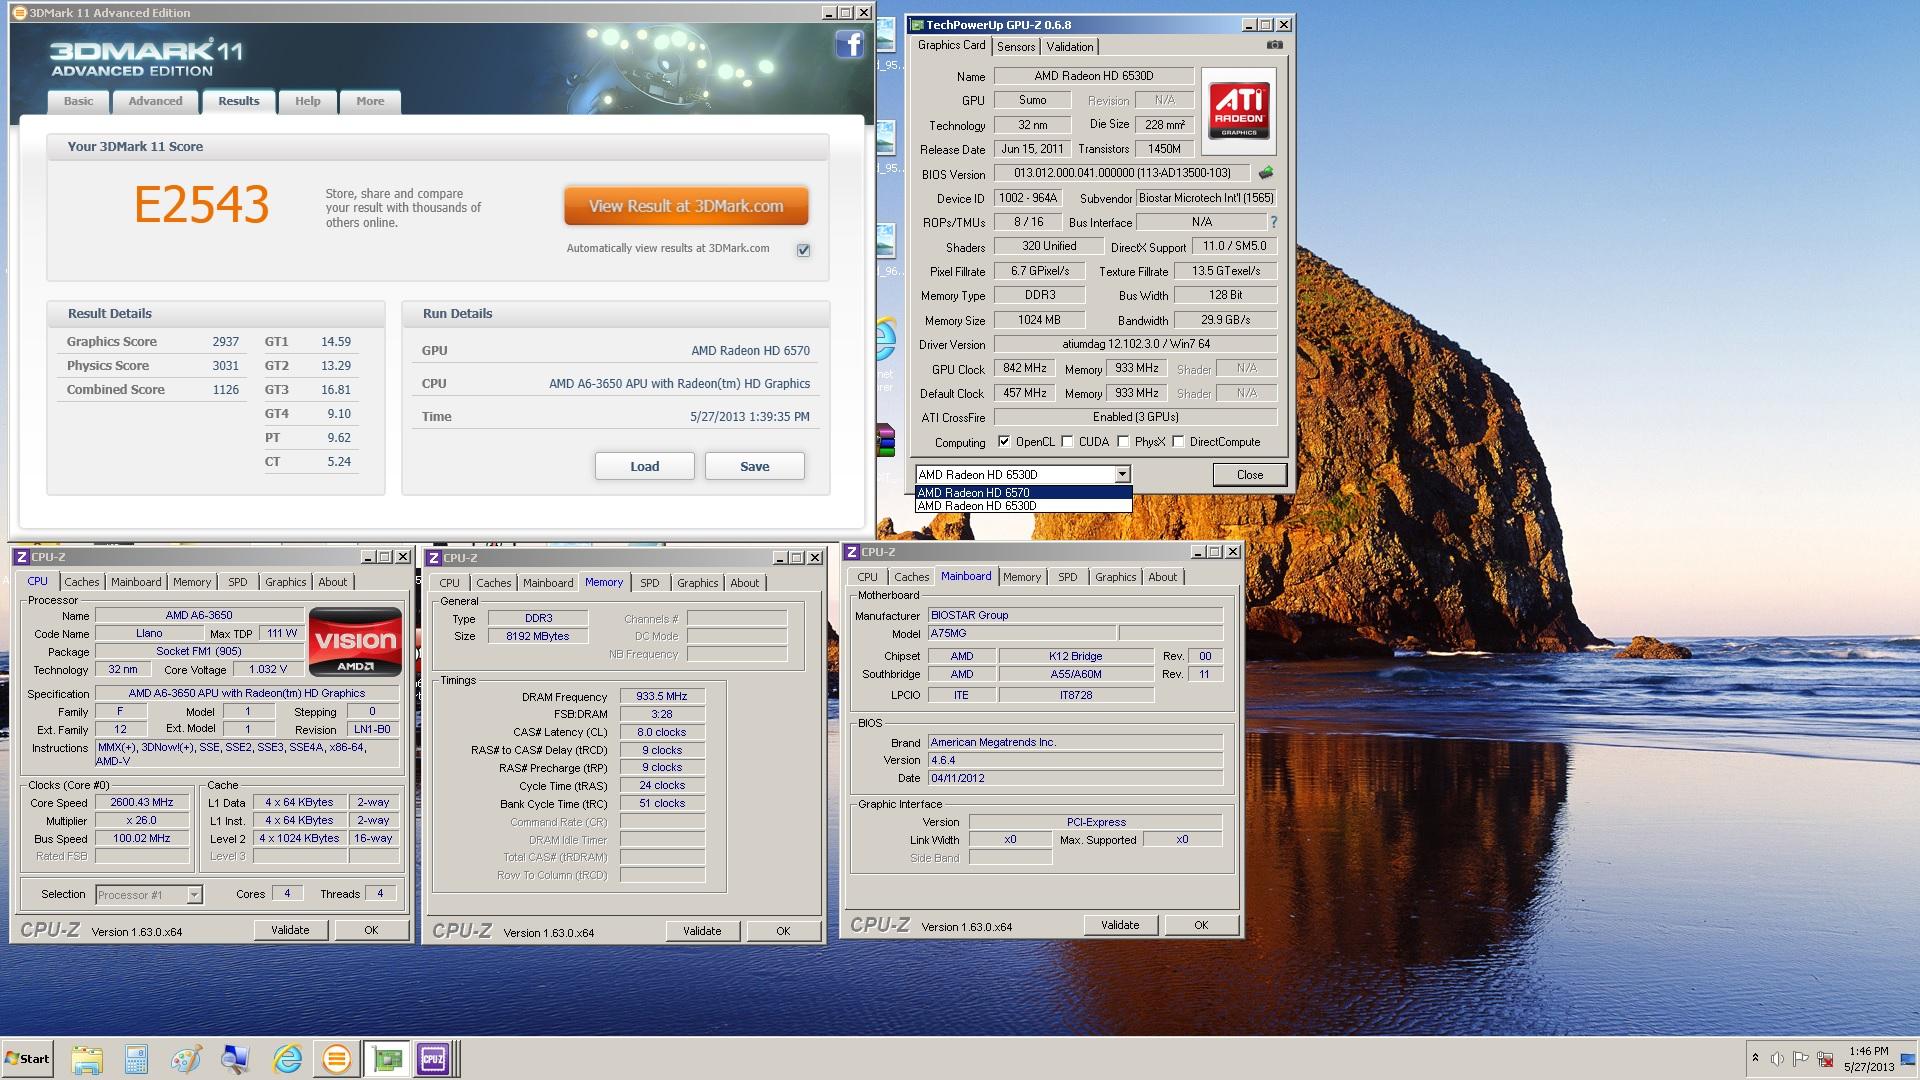The image size is (1920, 1080).
Task: Switch to the Basic tab in 3DMark
Action: click(78, 101)
